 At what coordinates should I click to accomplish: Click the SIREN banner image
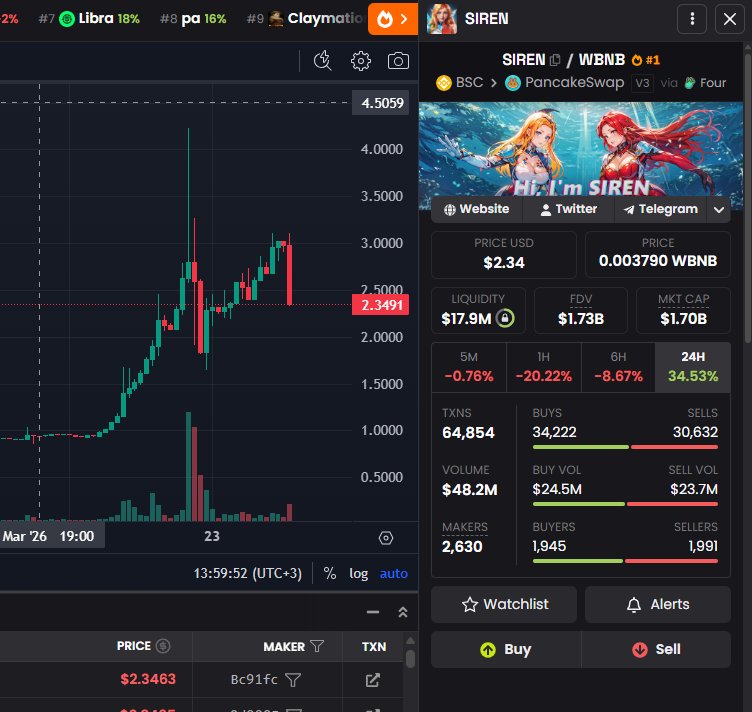click(581, 149)
